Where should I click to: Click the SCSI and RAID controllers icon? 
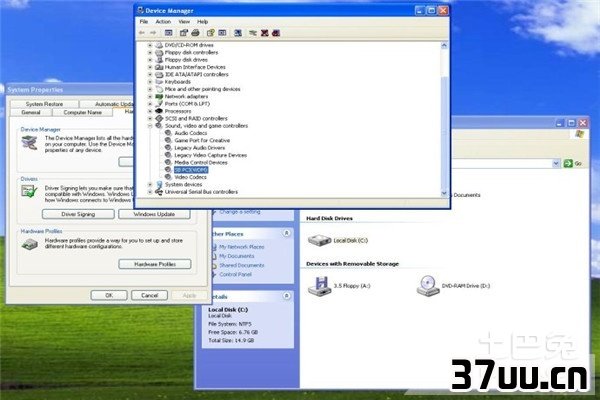tap(159, 118)
